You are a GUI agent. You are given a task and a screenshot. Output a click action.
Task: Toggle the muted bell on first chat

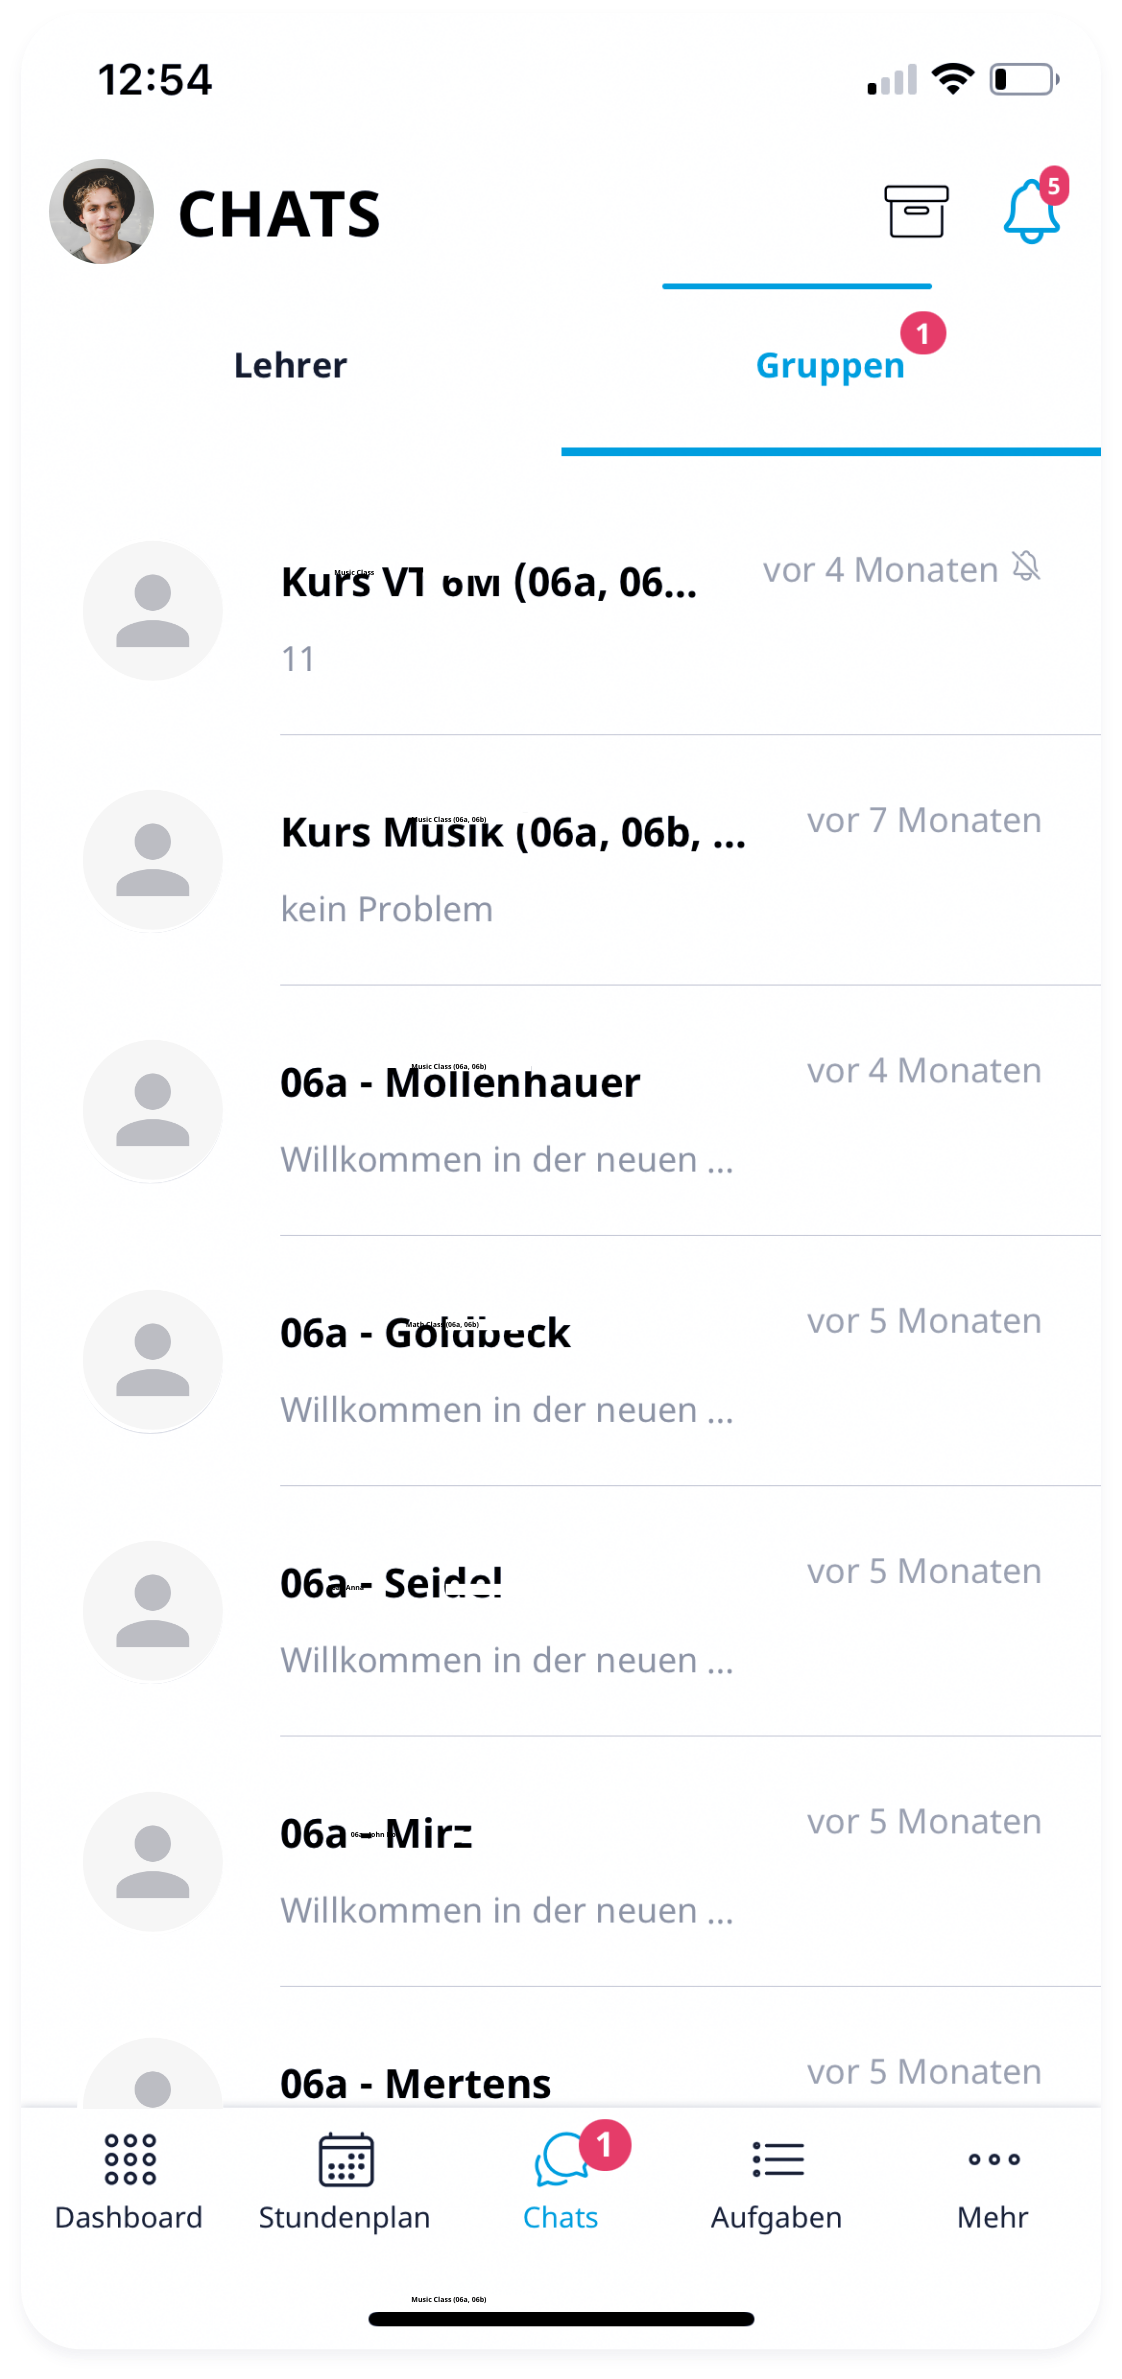pos(1026,567)
